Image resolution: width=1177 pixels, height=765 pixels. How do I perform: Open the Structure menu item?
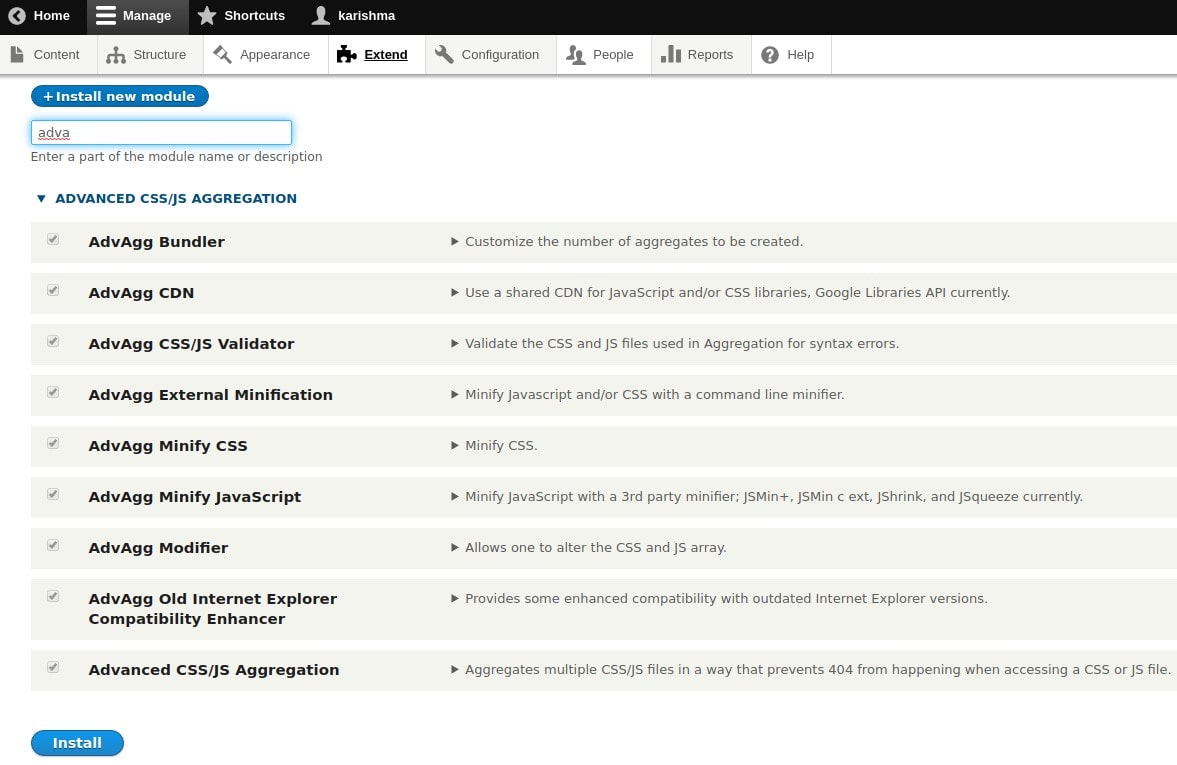pos(150,55)
